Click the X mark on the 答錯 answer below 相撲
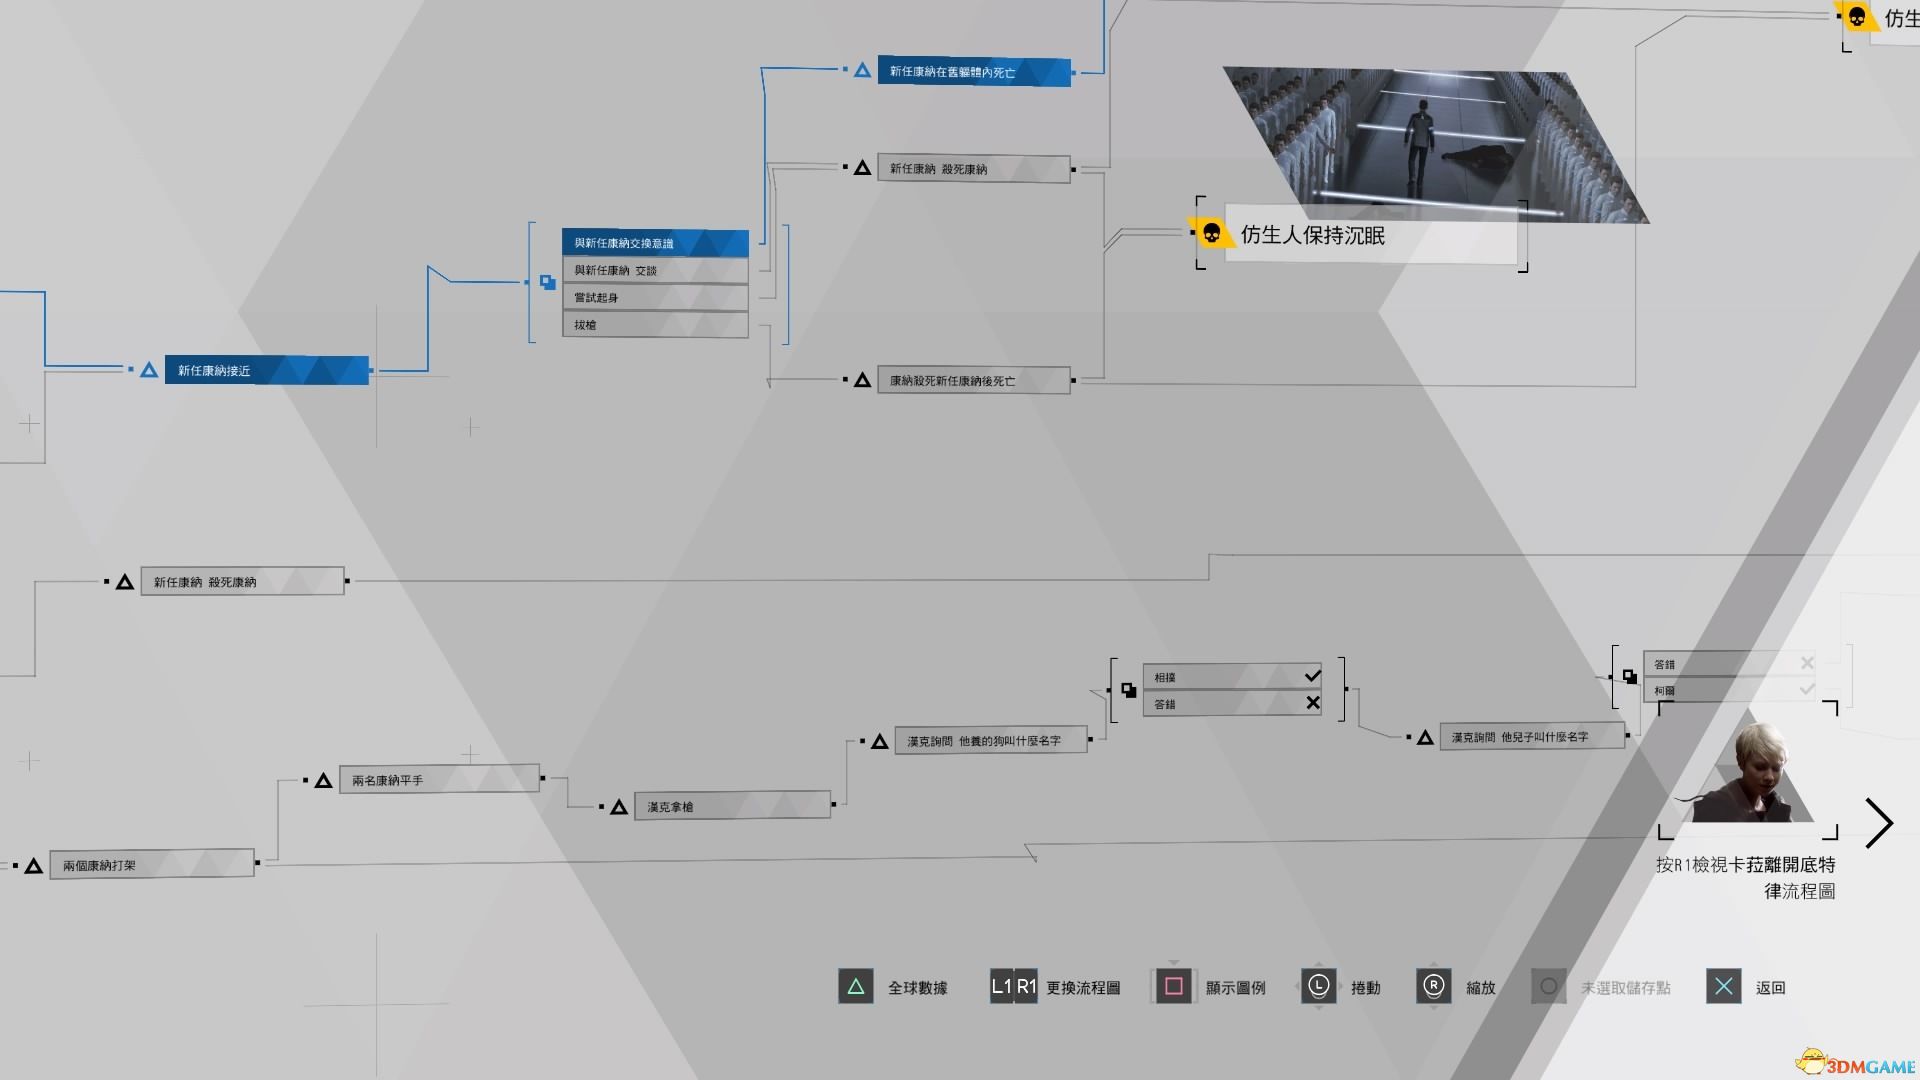Image resolution: width=1920 pixels, height=1080 pixels. (1313, 703)
